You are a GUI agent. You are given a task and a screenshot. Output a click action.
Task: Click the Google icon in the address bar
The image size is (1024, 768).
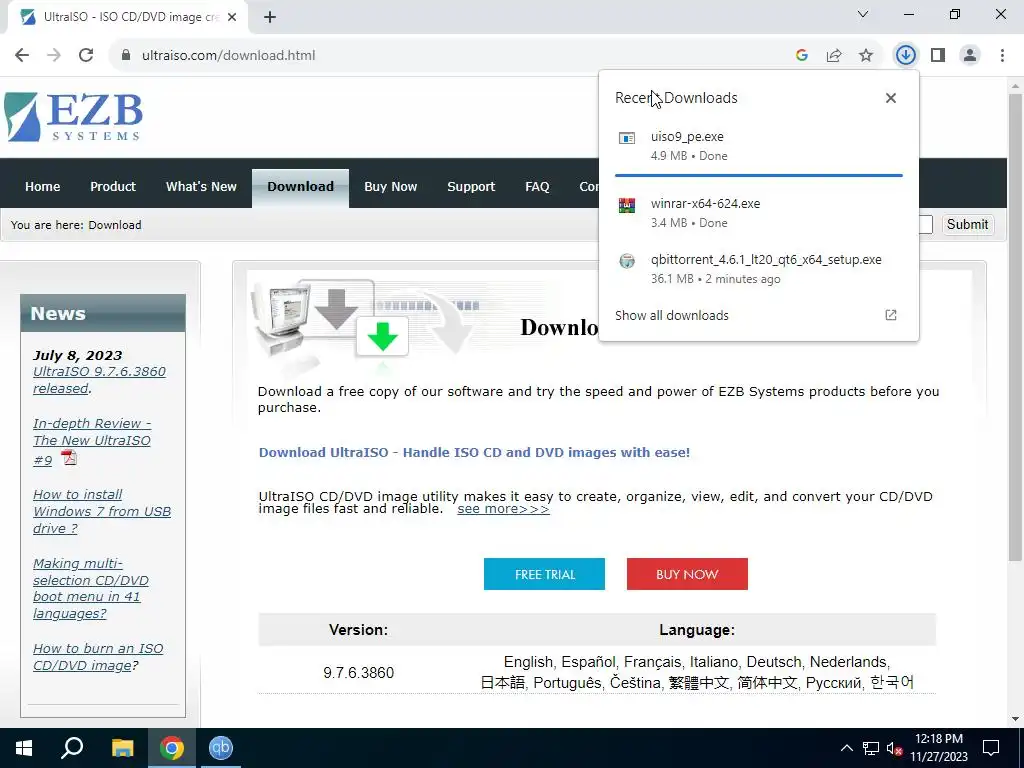(x=802, y=56)
